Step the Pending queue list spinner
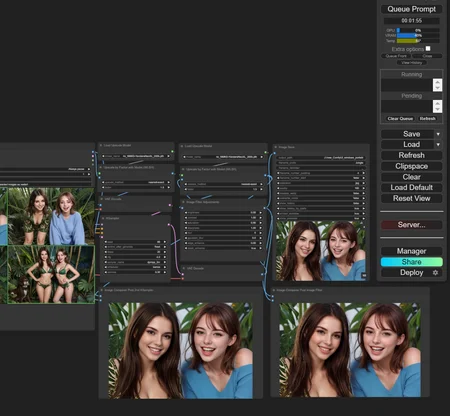 (437, 106)
